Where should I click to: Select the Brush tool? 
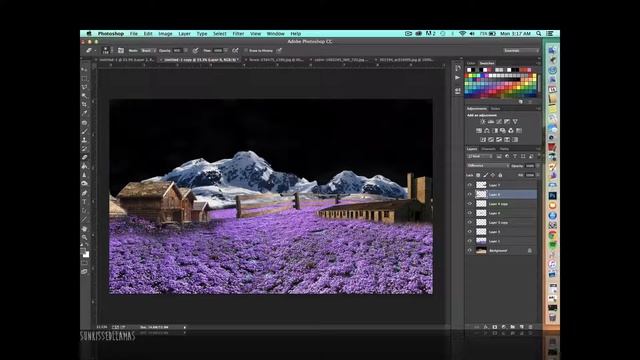pos(84,131)
